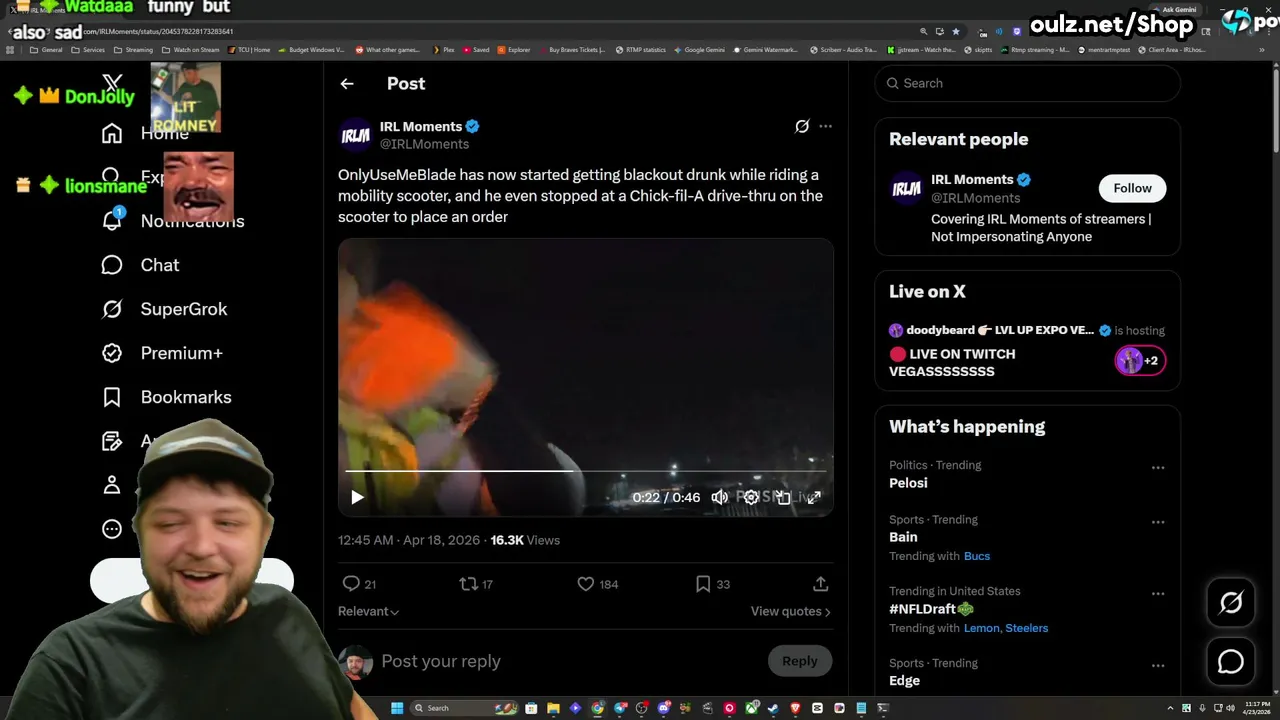Viewport: 1280px width, 720px height.
Task: Expand the Relevant replies sort dropdown
Action: (369, 611)
